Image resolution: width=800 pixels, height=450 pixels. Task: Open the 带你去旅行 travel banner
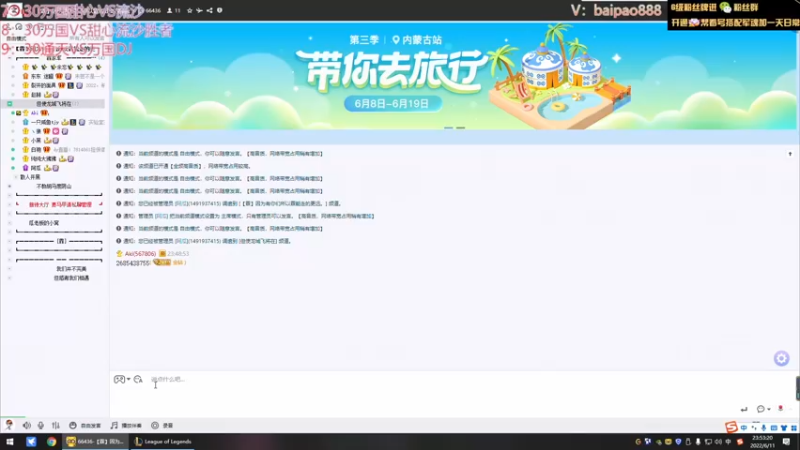[x=454, y=76]
